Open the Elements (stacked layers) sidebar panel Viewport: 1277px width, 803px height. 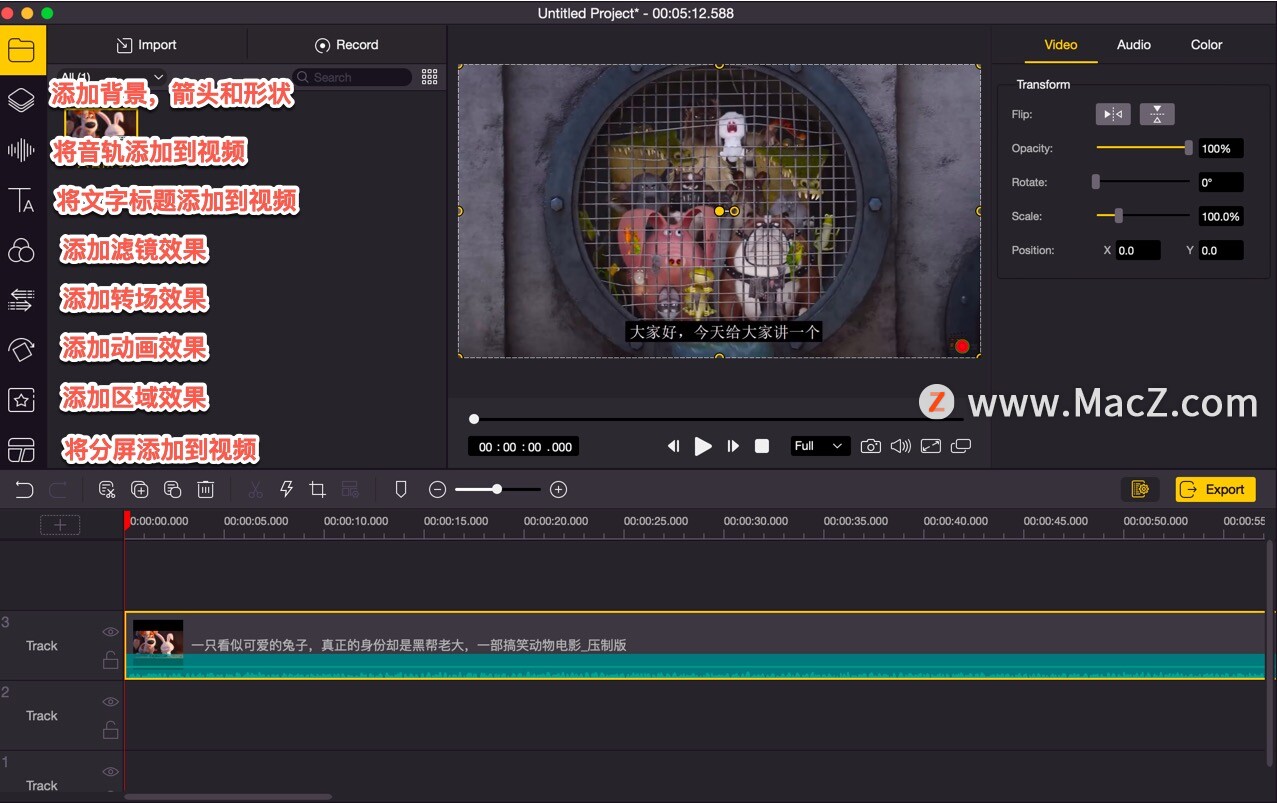click(21, 100)
